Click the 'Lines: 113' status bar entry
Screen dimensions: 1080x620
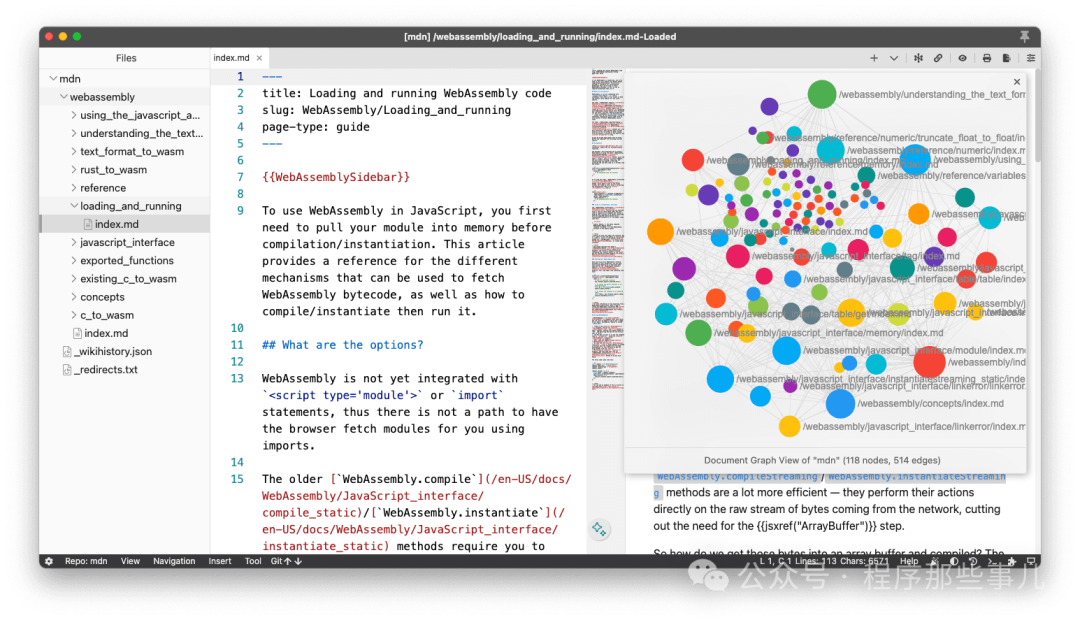tap(816, 561)
